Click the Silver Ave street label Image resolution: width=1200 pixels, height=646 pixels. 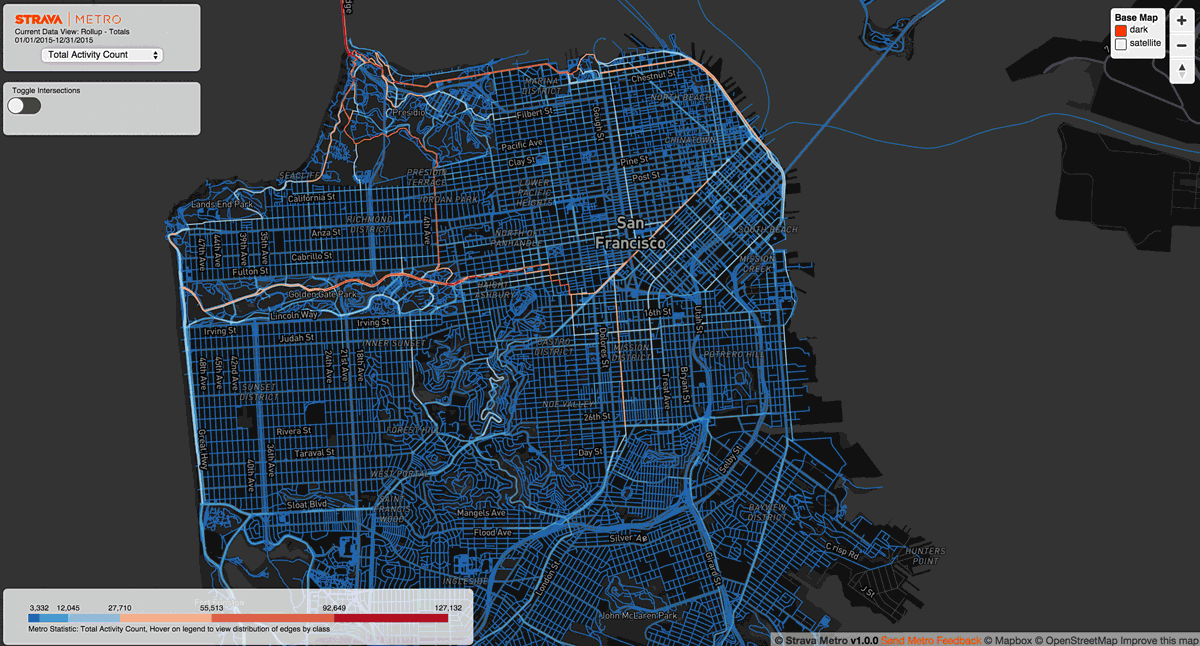tap(629, 538)
